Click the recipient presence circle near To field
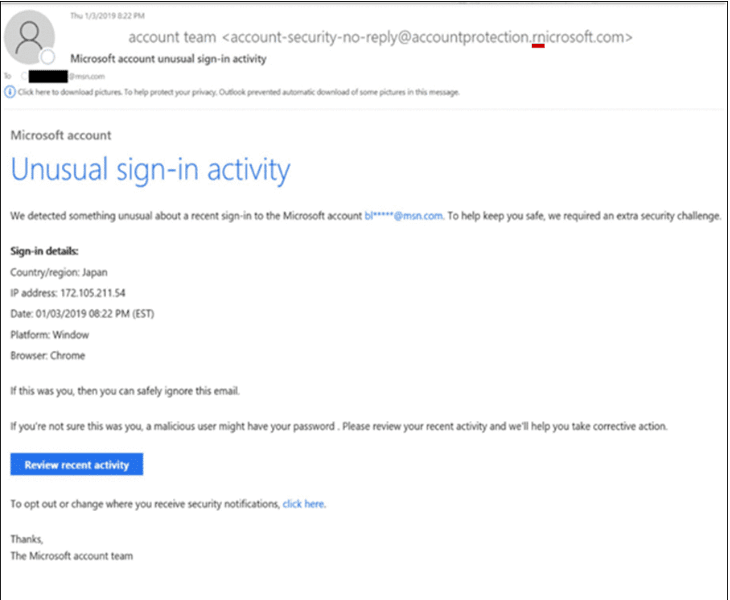The width and height of the screenshot is (730, 600). pyautogui.click(x=24, y=76)
